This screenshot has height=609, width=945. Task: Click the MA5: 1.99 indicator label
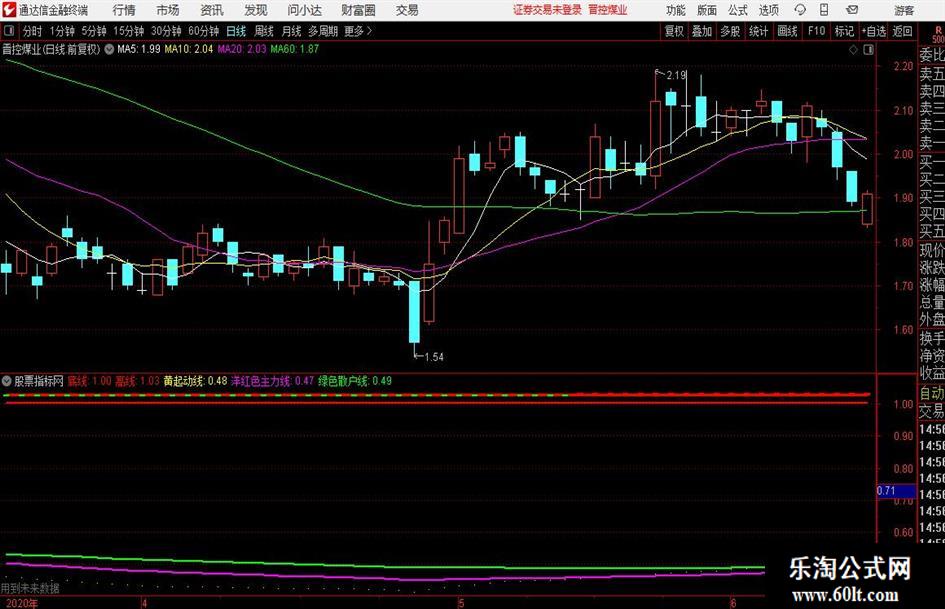[139, 49]
